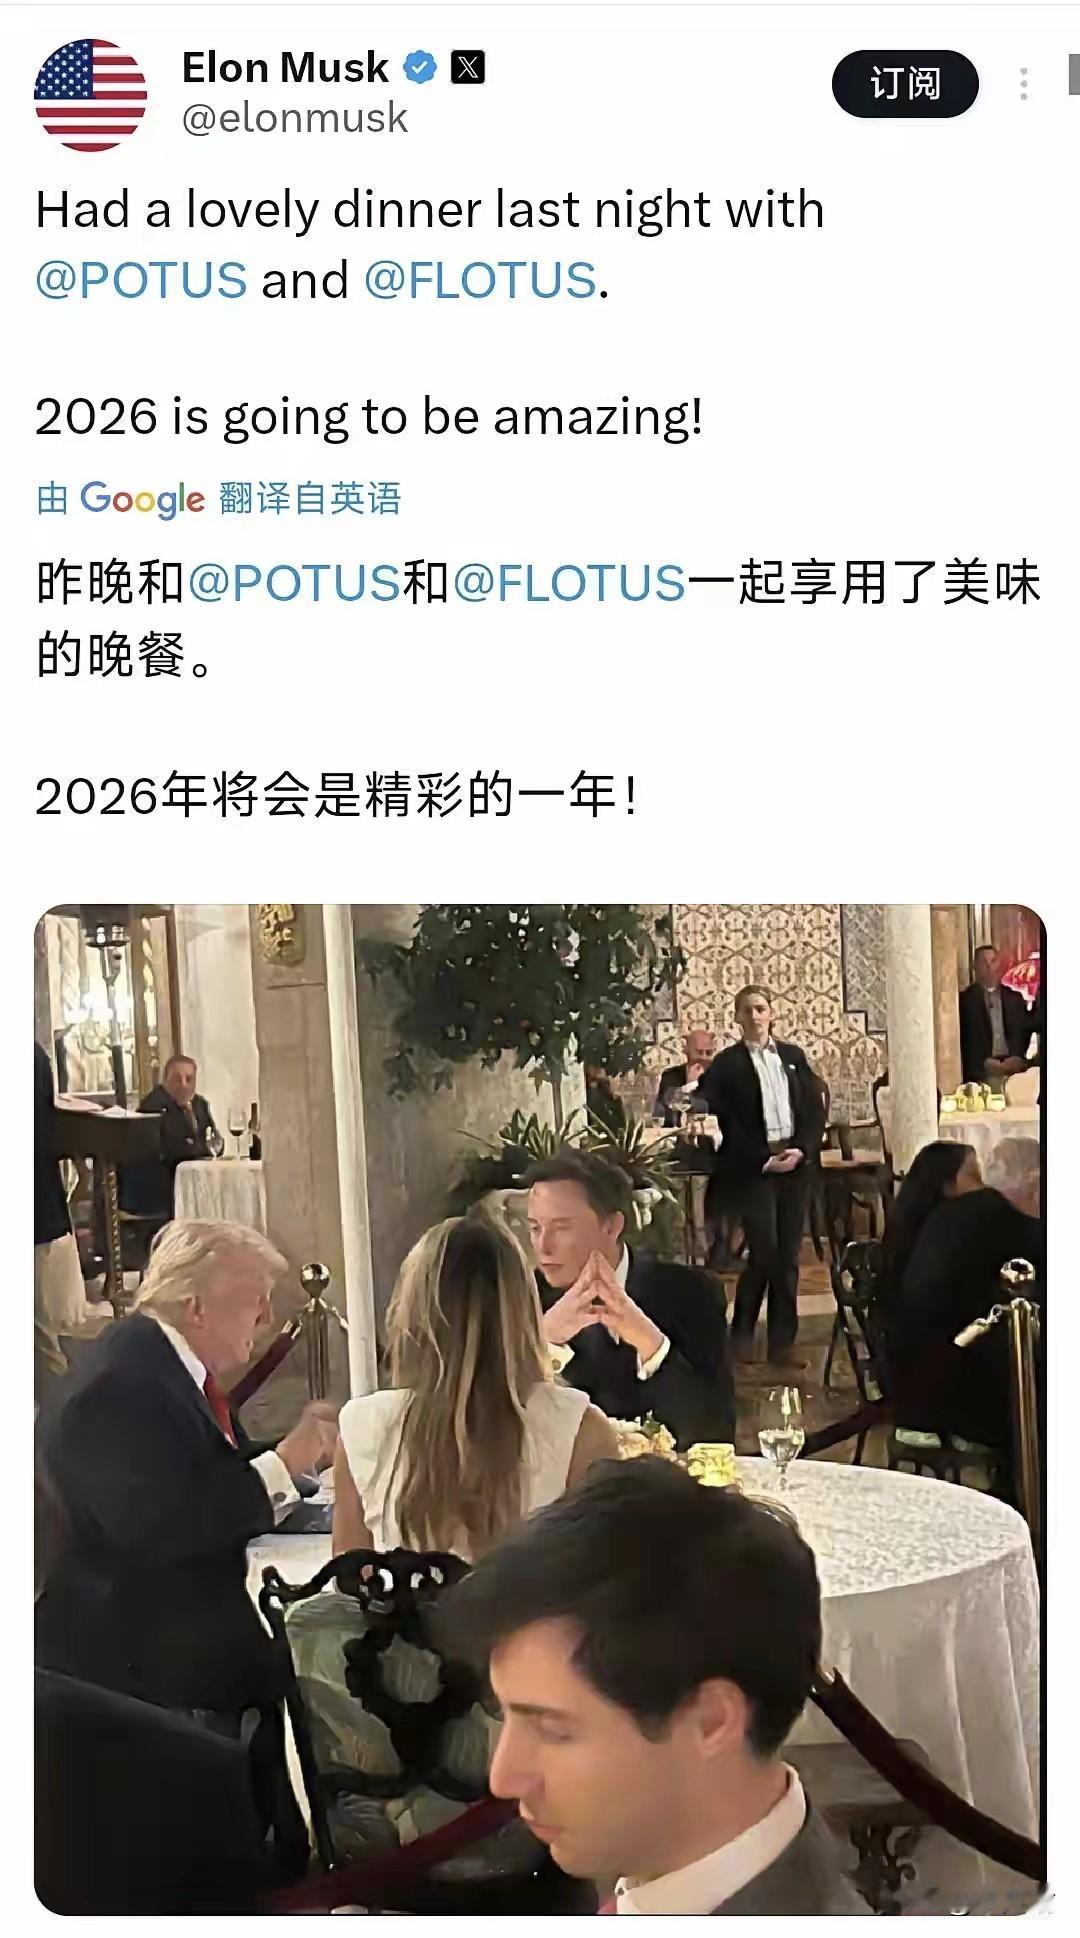Follow the @POTUS mention in Chinese translation
The image size is (1080, 1938).
(294, 583)
